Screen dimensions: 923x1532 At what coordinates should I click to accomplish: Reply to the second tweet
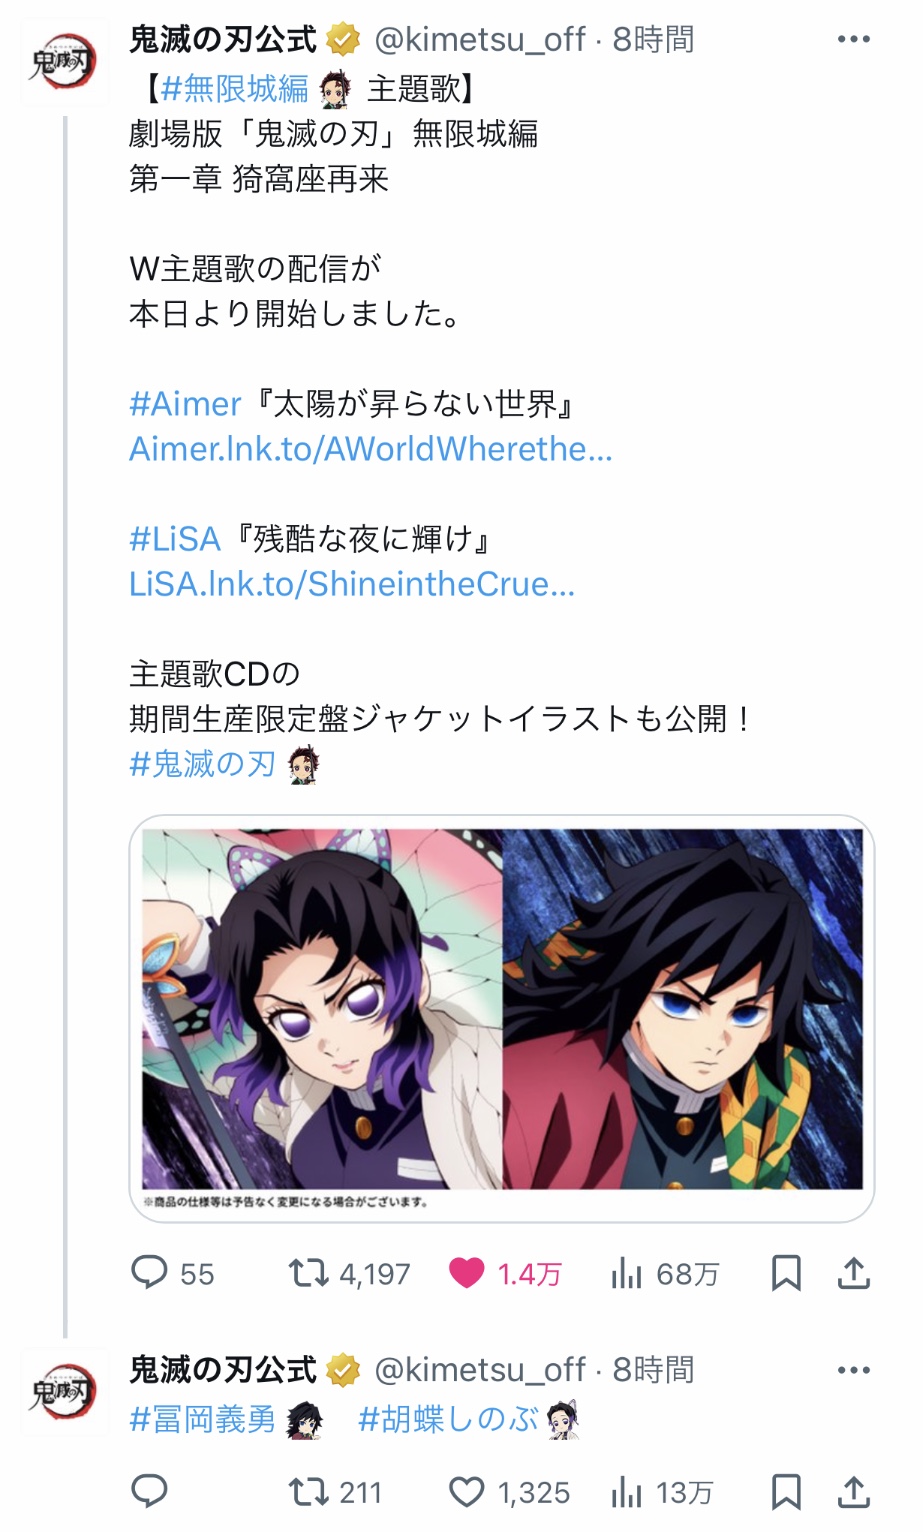tap(149, 1492)
